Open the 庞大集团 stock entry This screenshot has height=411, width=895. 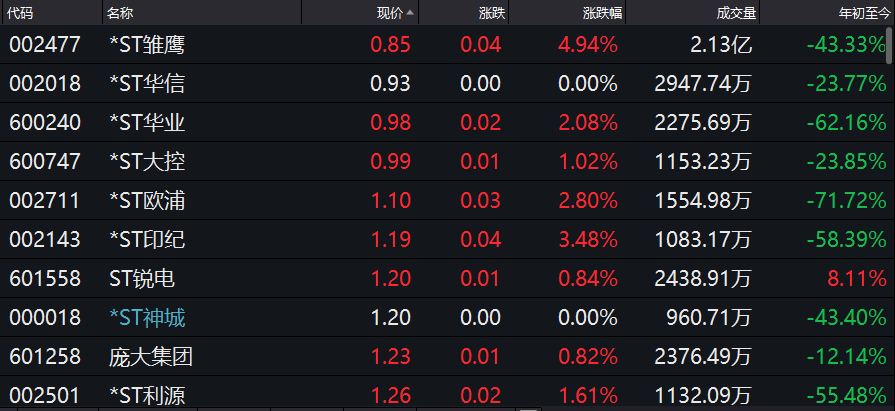[151, 357]
